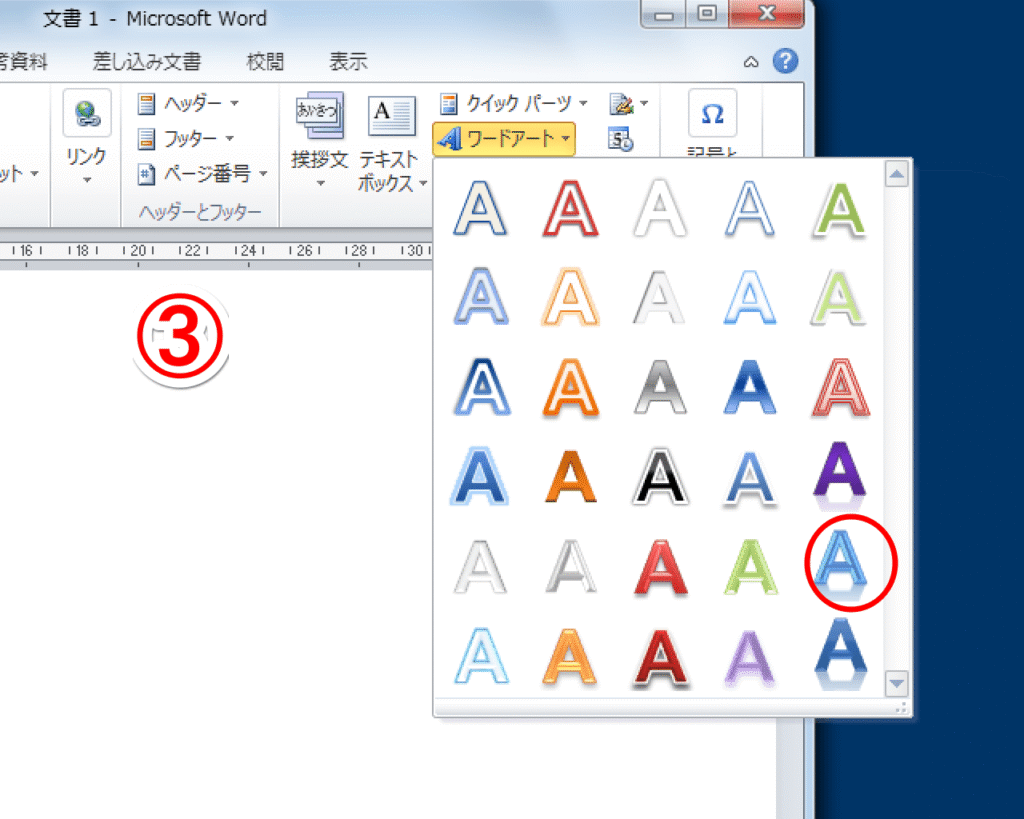Select red striped outline WordArt in third row

pyautogui.click(x=840, y=387)
